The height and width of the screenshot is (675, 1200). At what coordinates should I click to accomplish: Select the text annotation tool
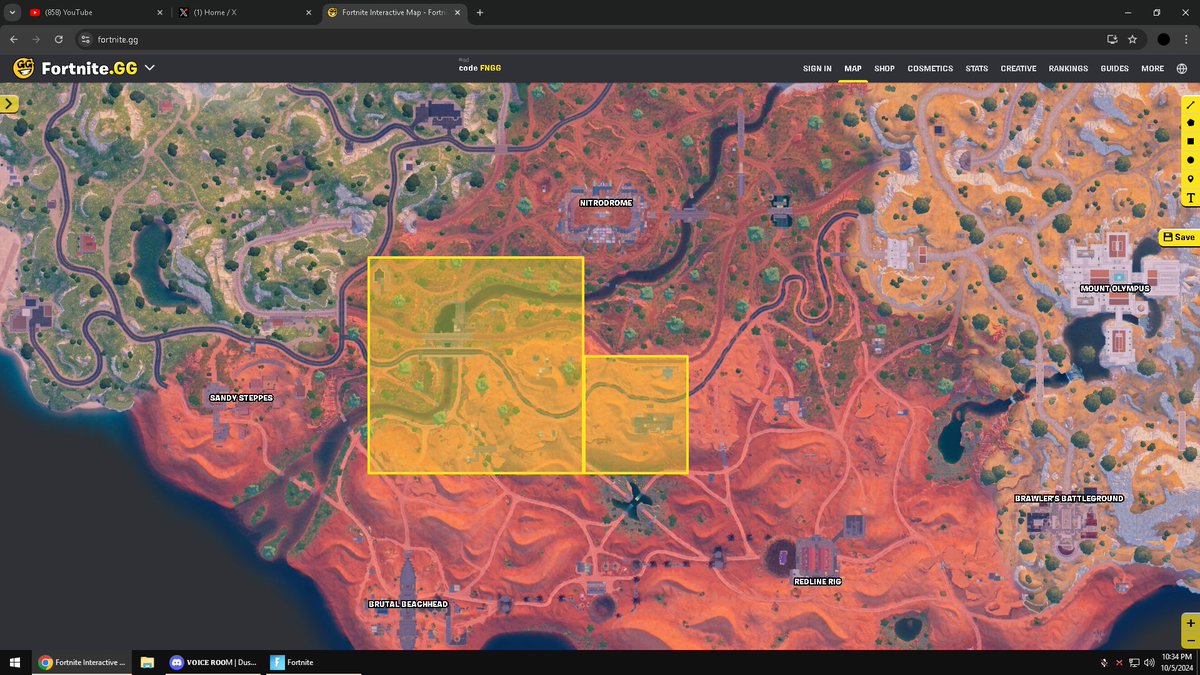tap(1191, 198)
